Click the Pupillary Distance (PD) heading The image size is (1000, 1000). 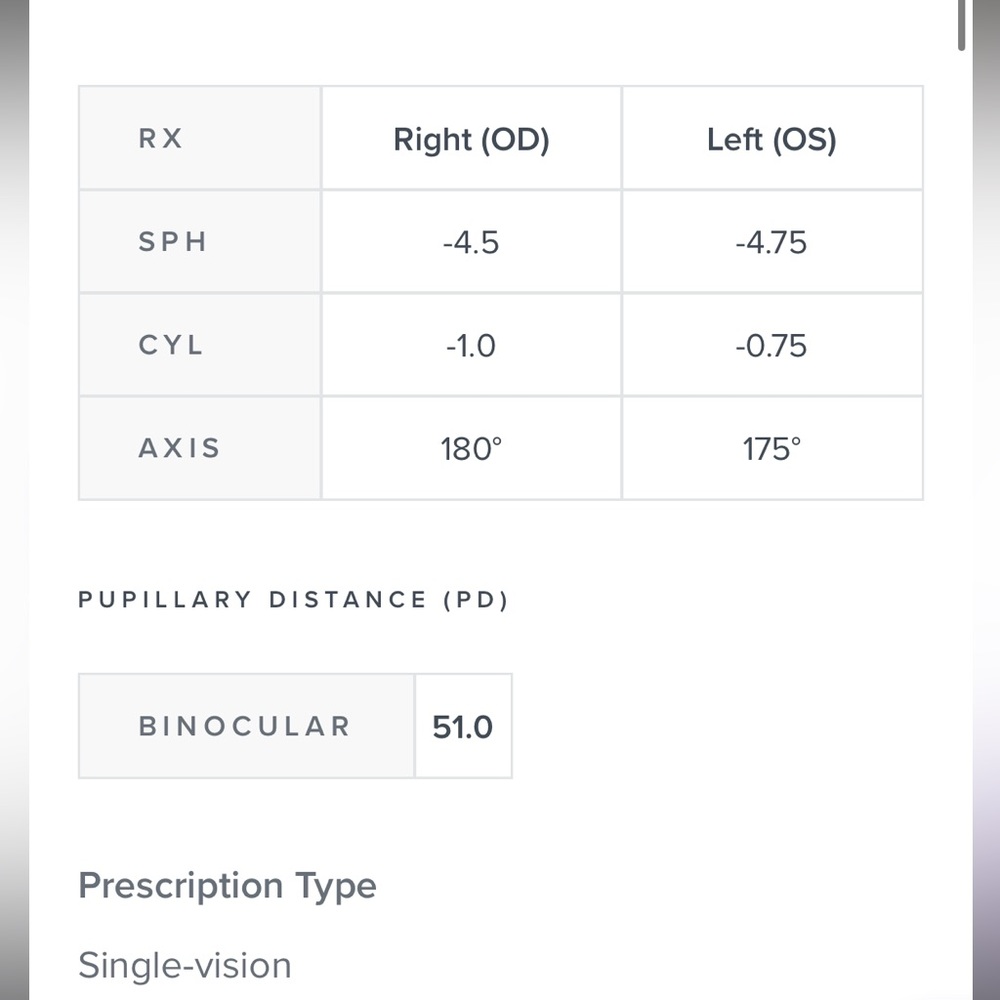[x=293, y=600]
